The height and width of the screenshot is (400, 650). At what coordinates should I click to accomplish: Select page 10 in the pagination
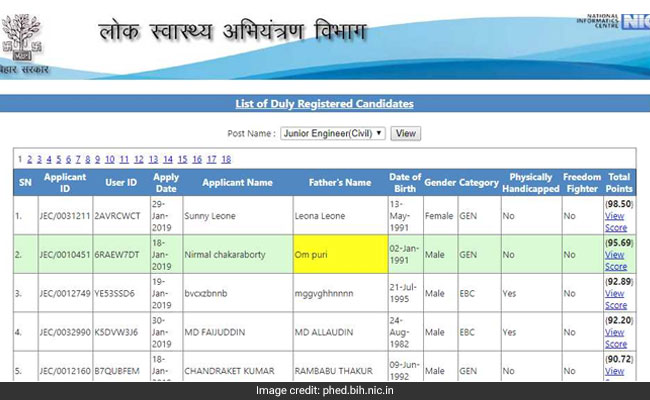[108, 159]
